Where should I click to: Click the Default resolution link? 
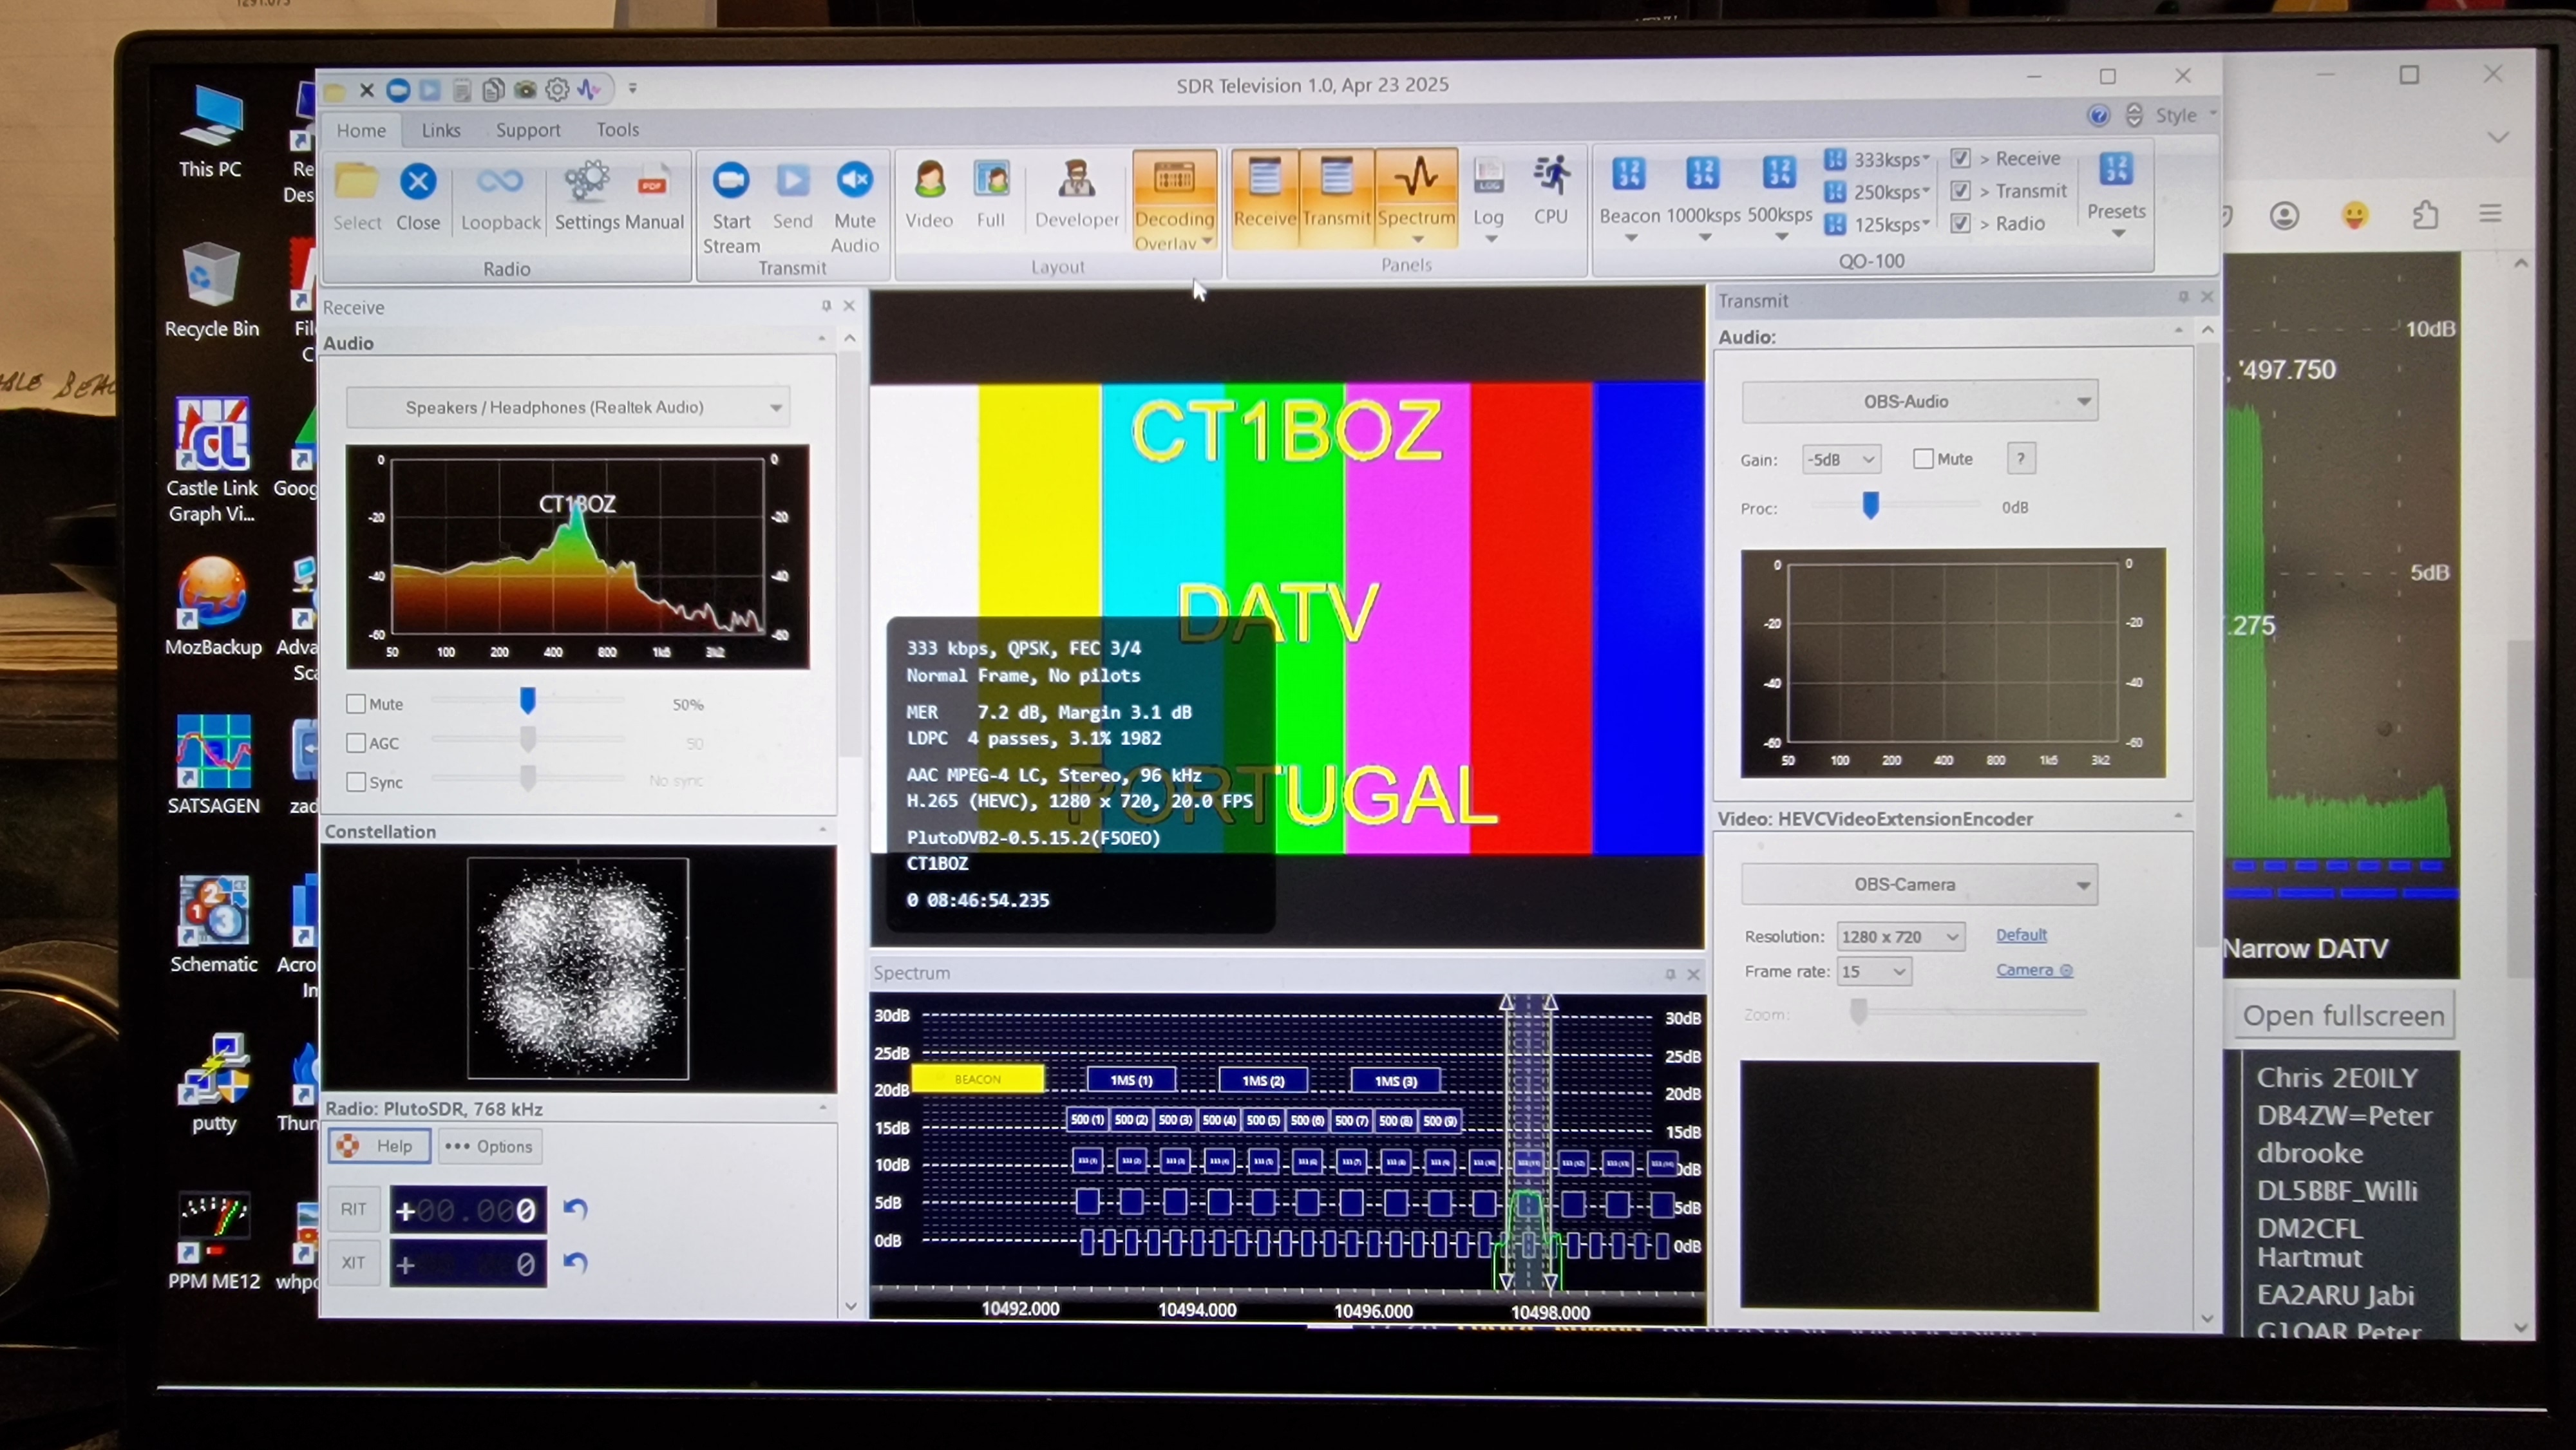click(x=2021, y=934)
